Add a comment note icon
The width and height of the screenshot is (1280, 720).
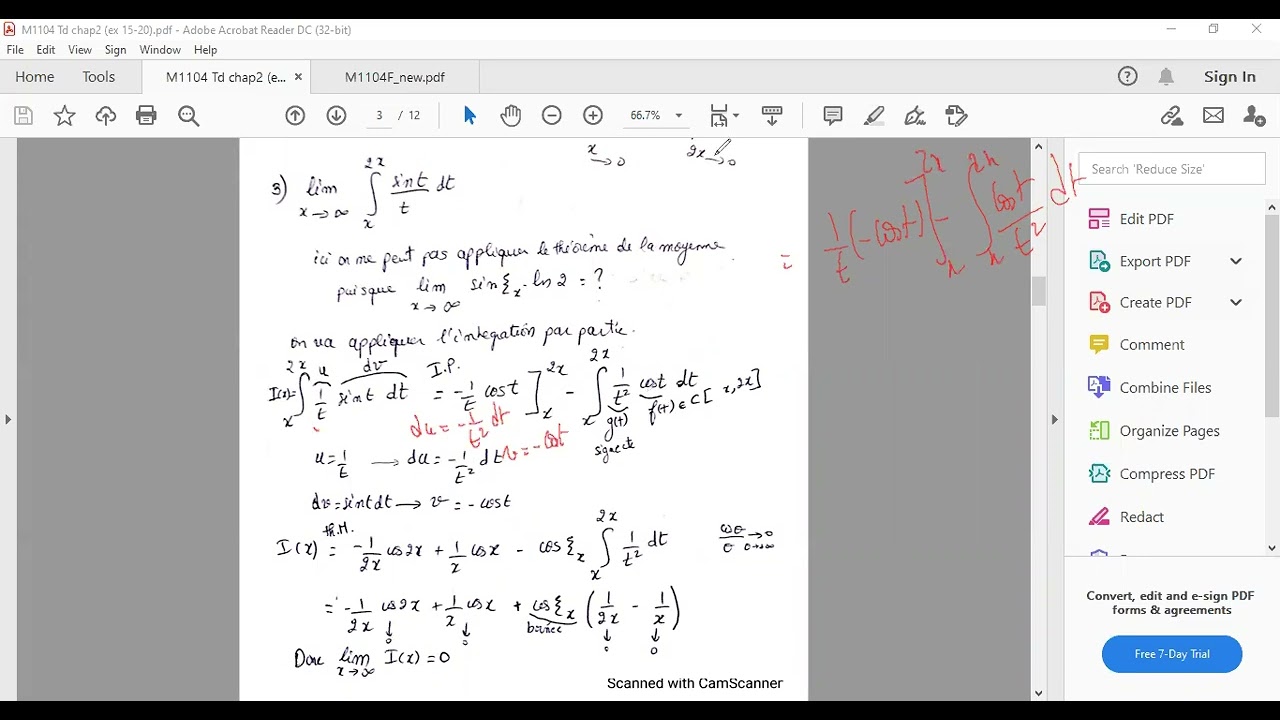click(x=833, y=116)
